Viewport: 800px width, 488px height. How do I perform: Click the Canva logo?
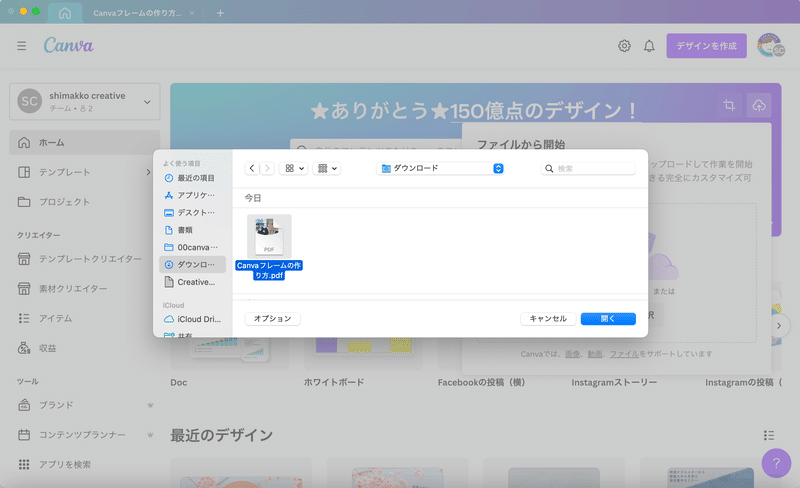[x=68, y=45]
